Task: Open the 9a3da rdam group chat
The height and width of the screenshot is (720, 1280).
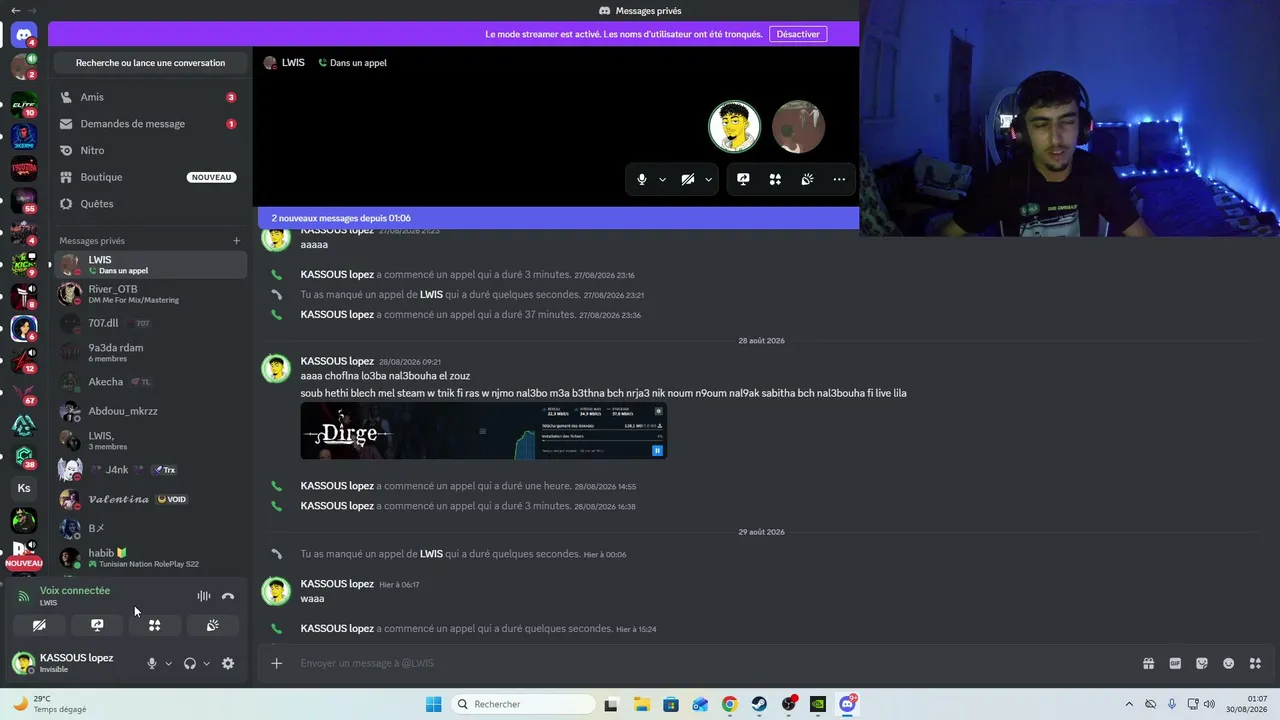Action: click(149, 352)
